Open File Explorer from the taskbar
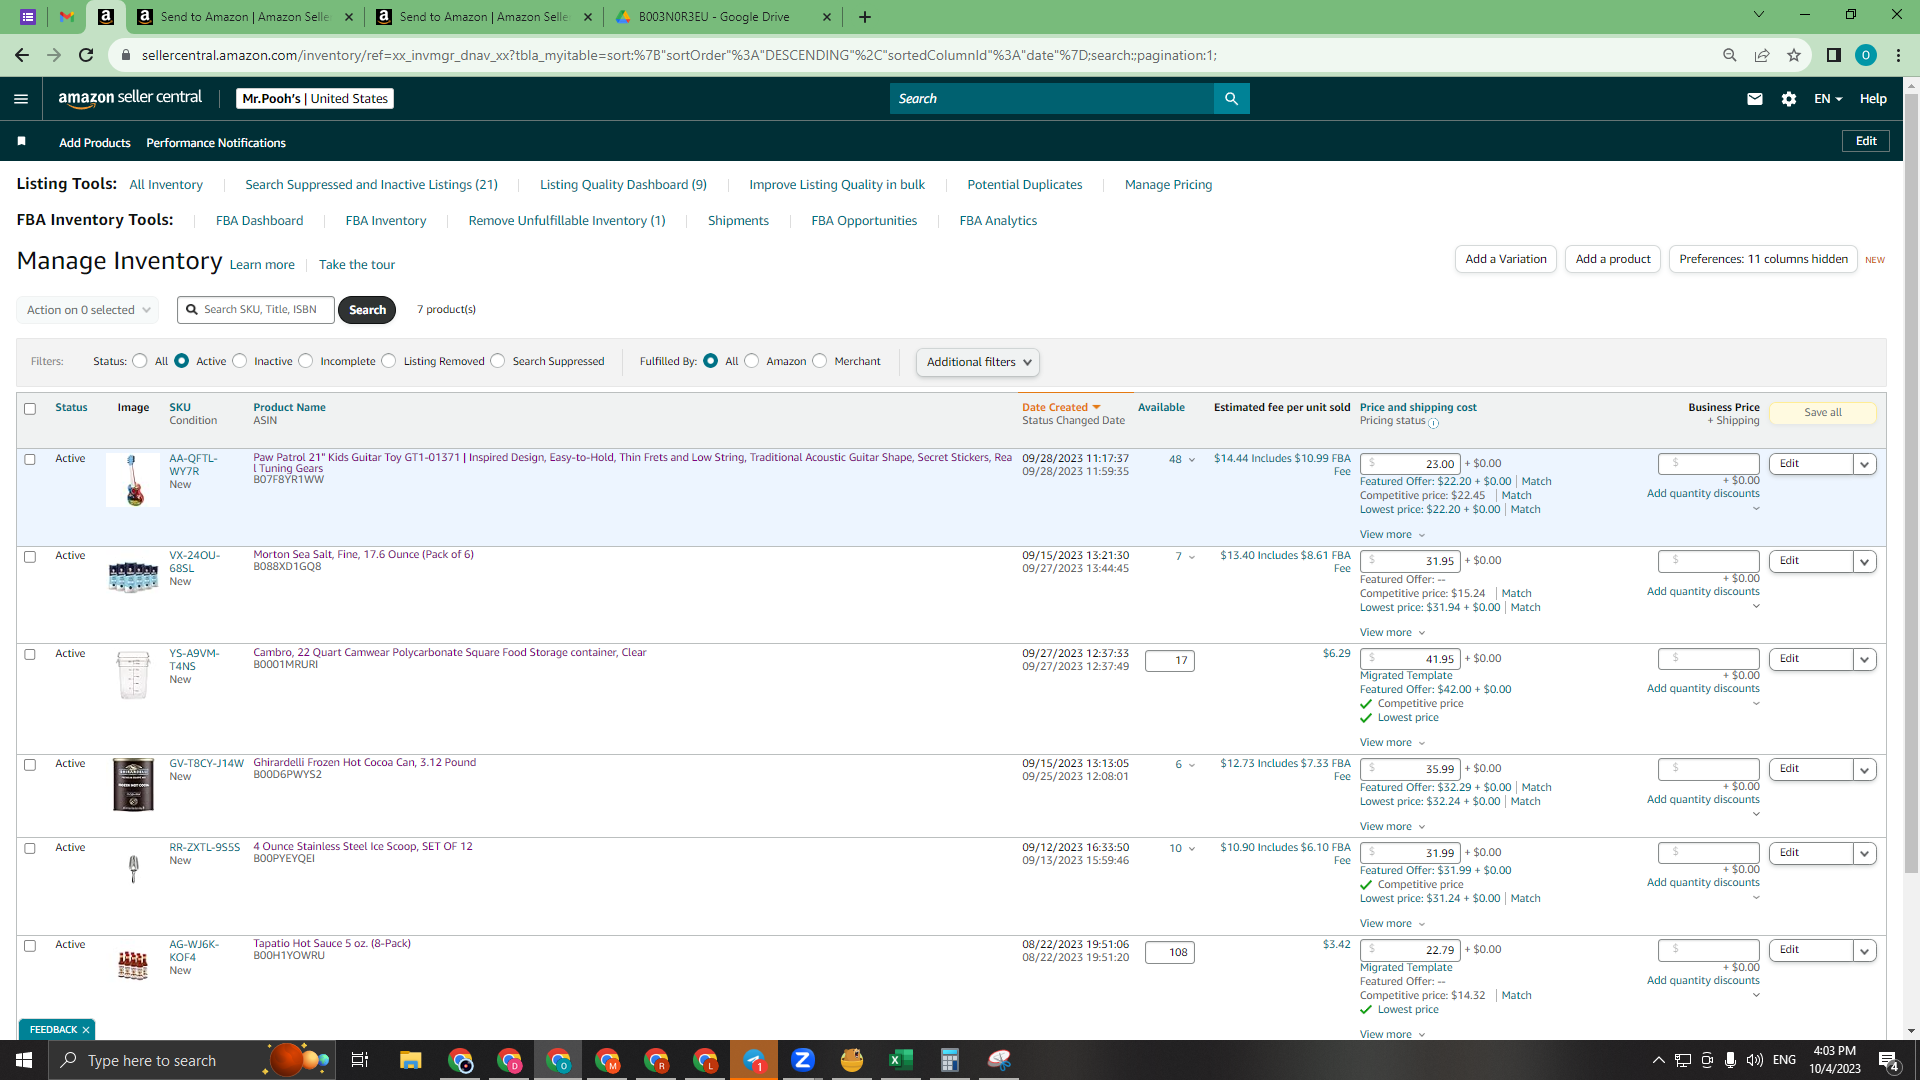This screenshot has height=1080, width=1920. (411, 1060)
